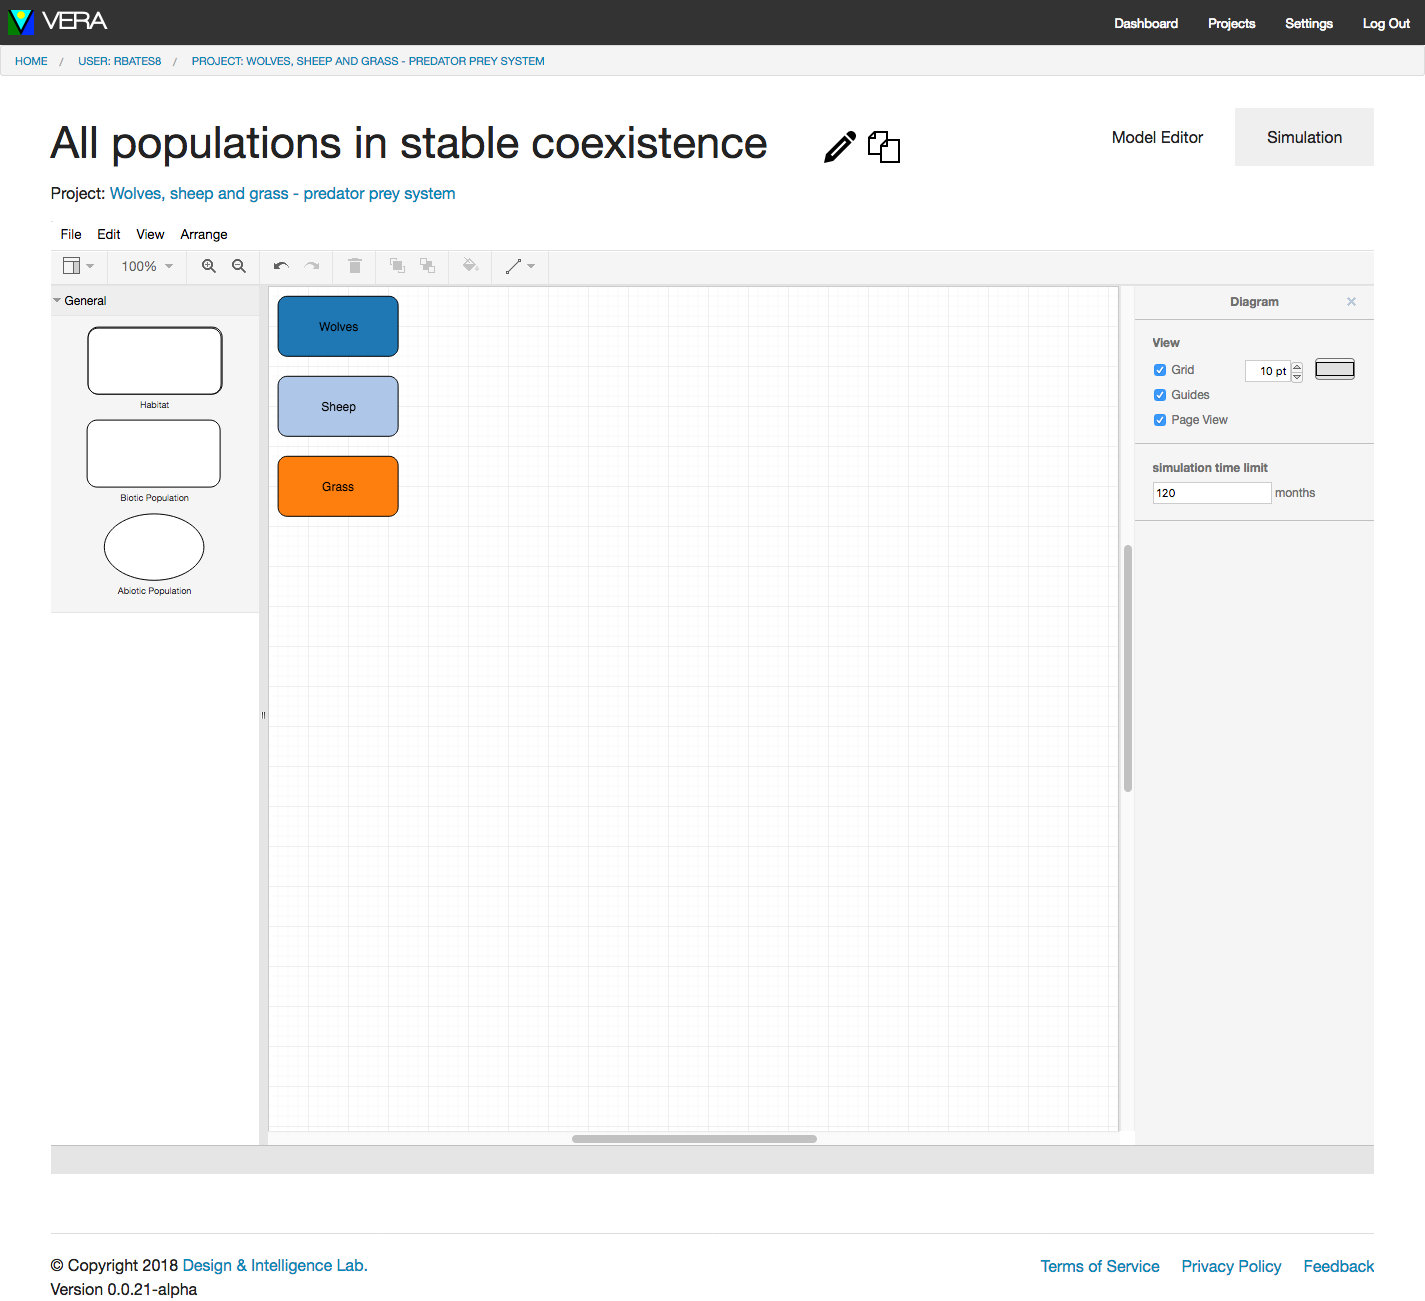This screenshot has width=1425, height=1301.
Task: Open the Arrange menu
Action: 204,234
